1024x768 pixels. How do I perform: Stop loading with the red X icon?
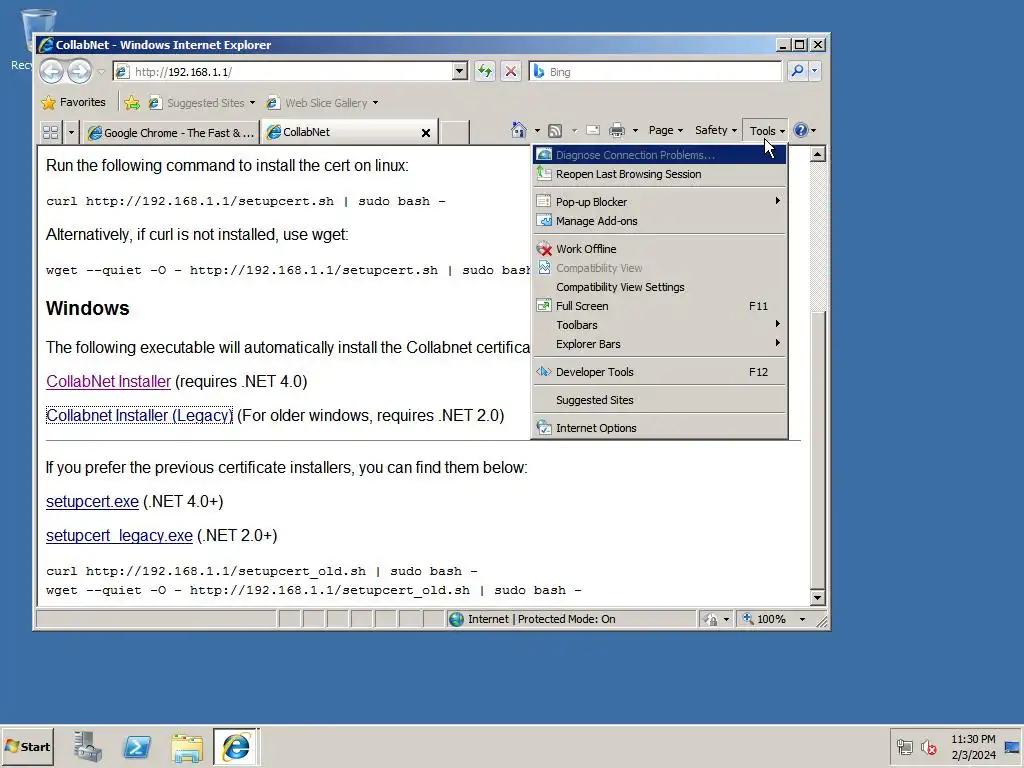click(511, 71)
